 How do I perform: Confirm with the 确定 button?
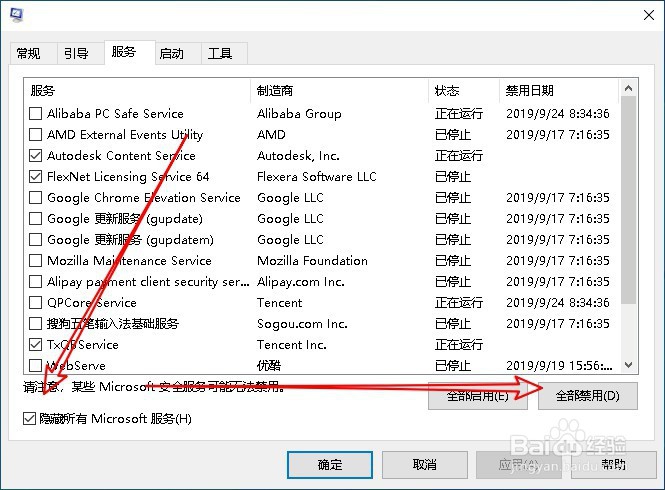pos(330,465)
